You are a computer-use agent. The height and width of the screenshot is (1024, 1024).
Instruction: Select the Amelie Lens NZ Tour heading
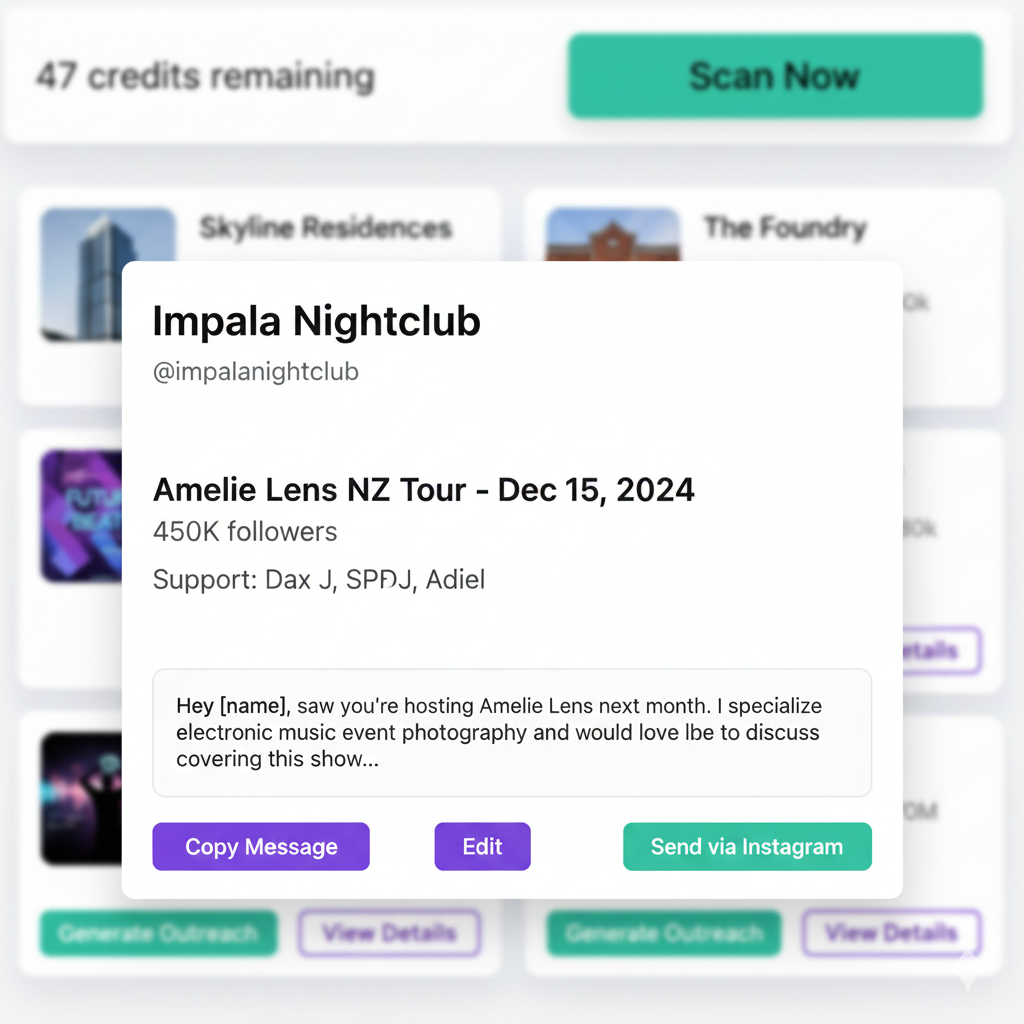(x=423, y=490)
